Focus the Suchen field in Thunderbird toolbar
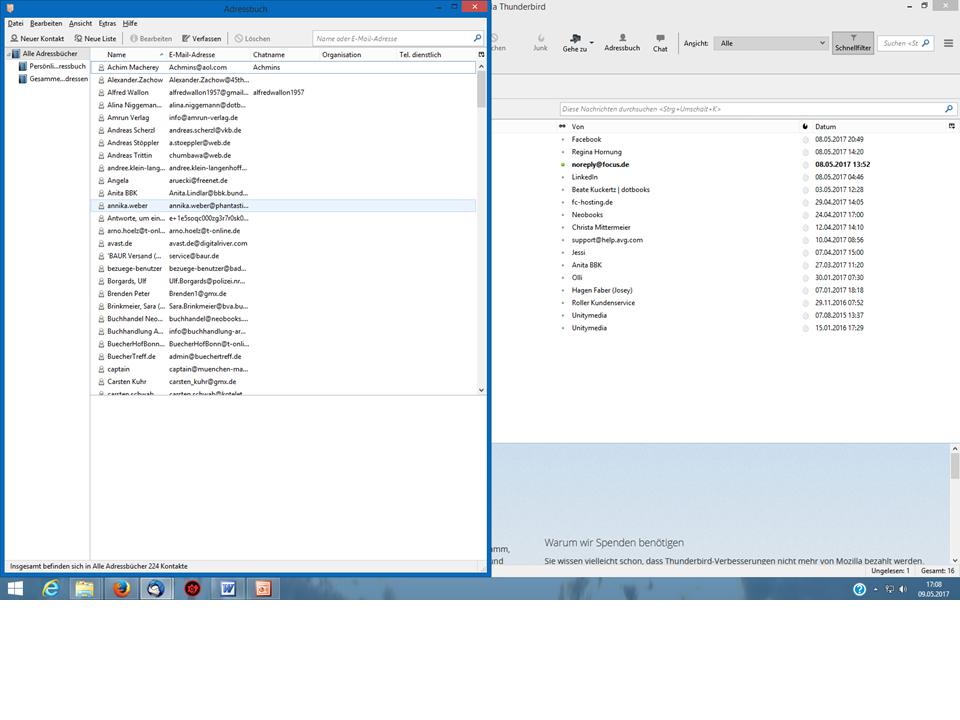960x720 pixels. tap(906, 43)
